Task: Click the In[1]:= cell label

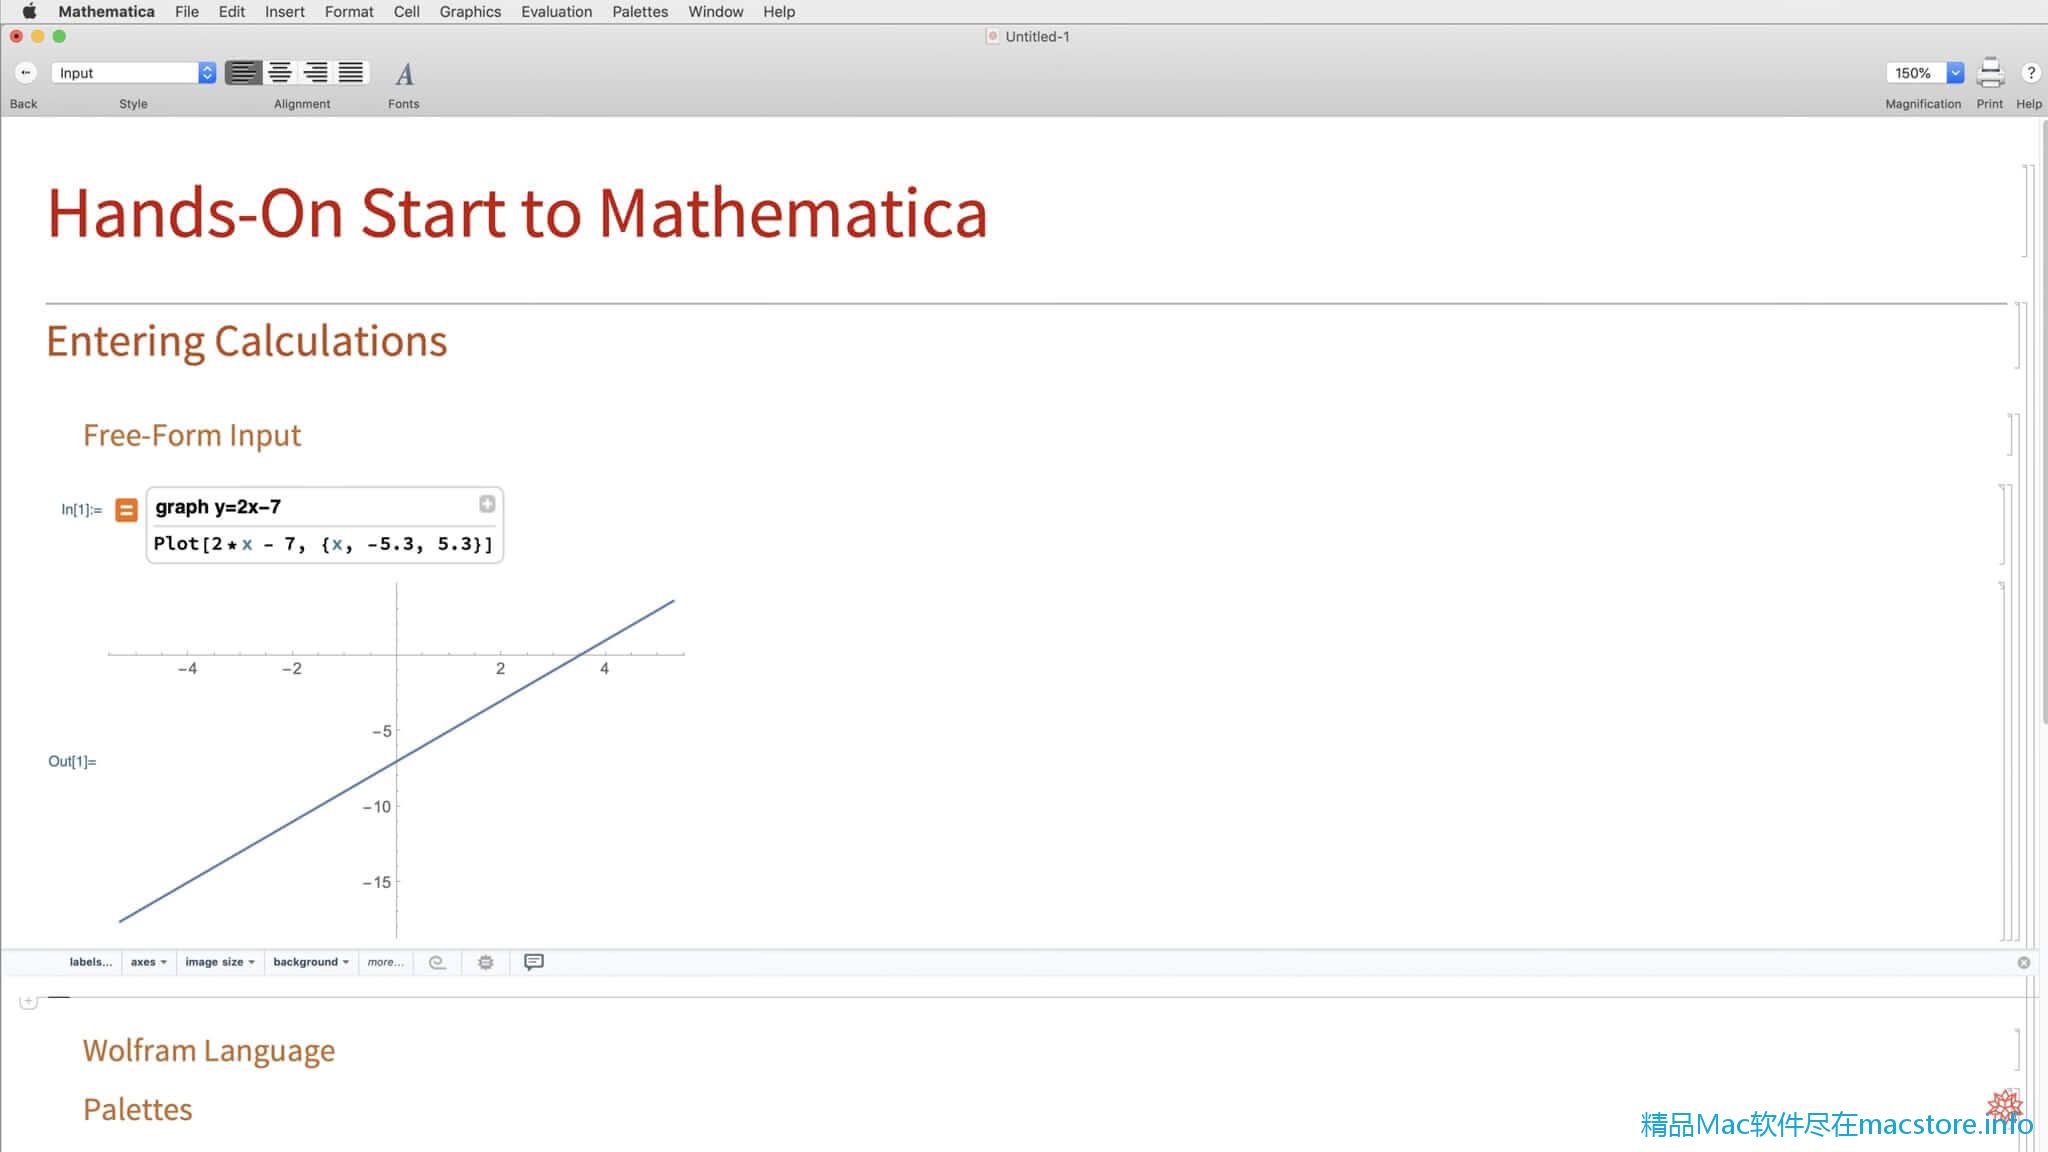Action: 81,510
